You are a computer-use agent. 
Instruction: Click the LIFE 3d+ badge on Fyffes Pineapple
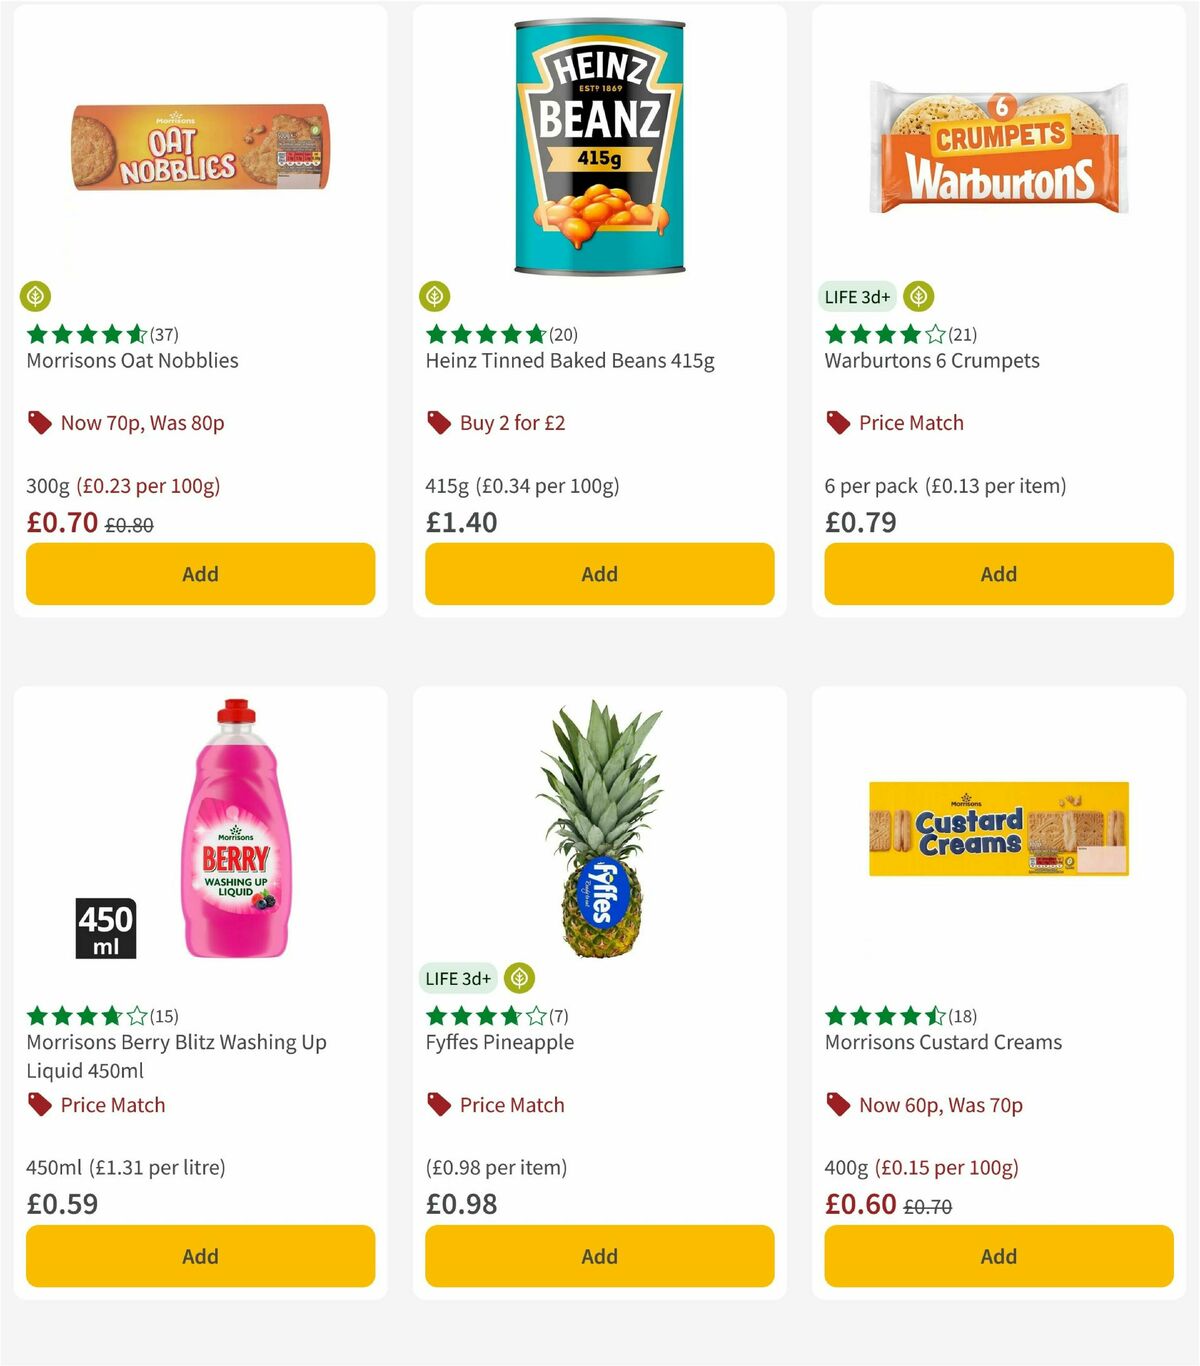pyautogui.click(x=458, y=978)
